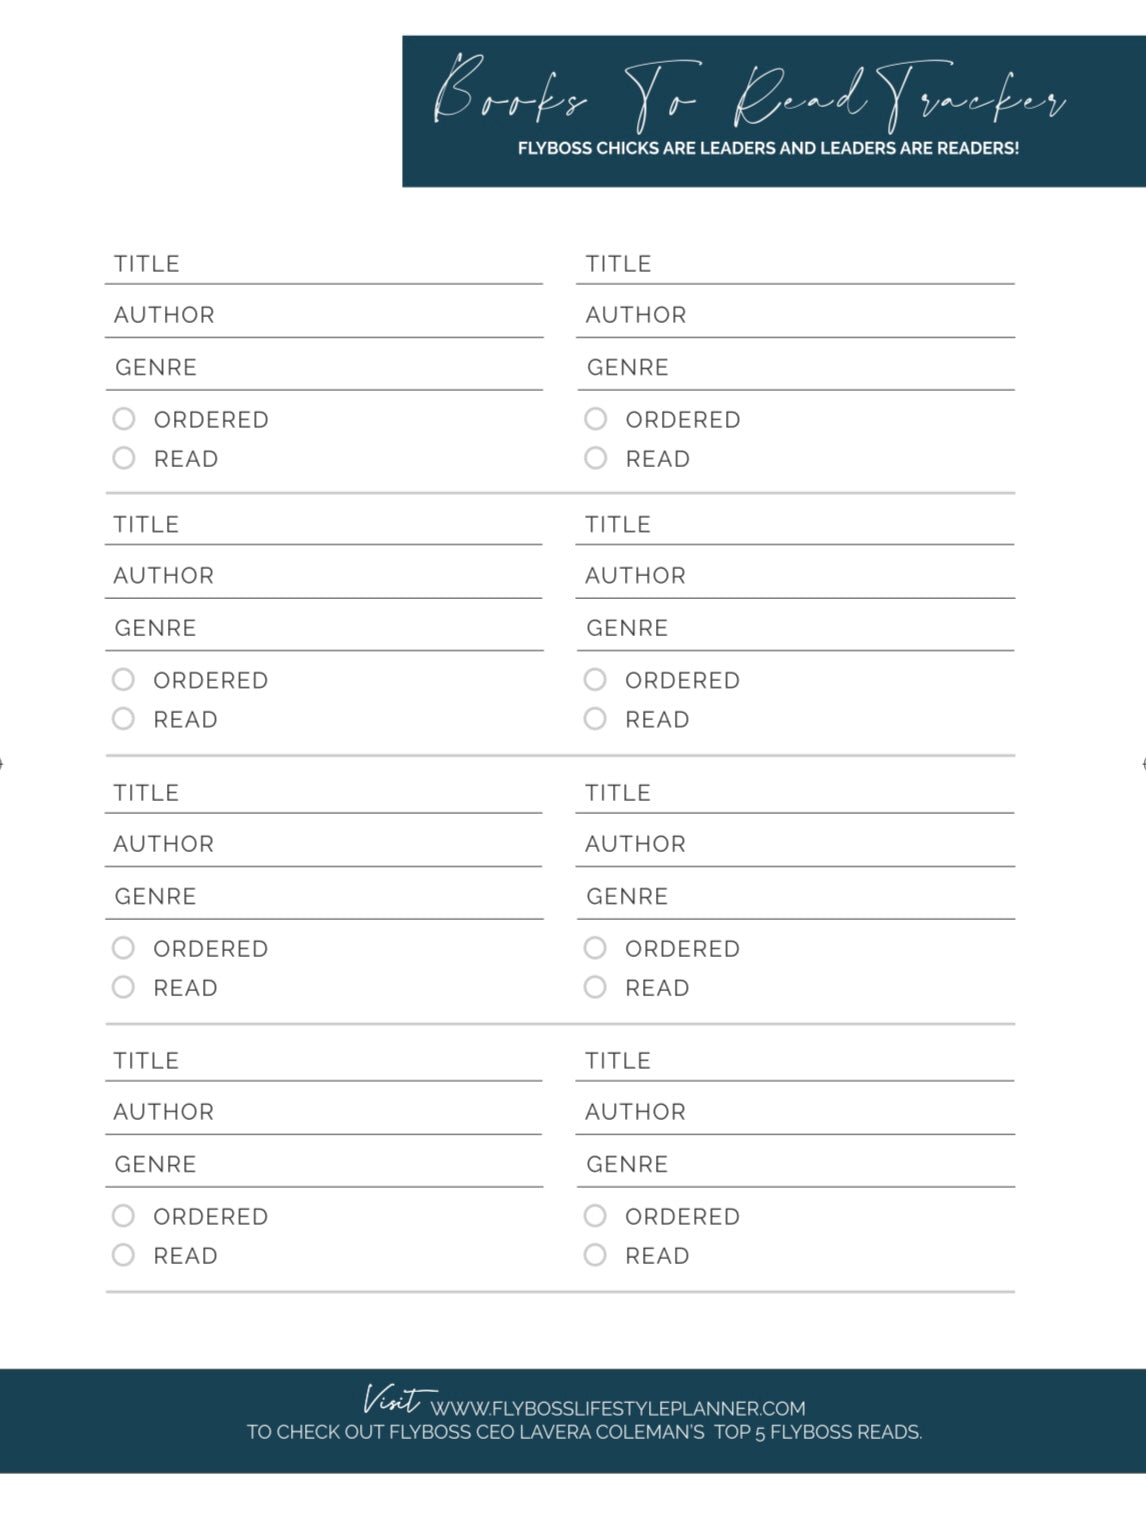Tick ORDERED circle in third right-column entry
Screen dimensions: 1146x1525
(x=596, y=948)
